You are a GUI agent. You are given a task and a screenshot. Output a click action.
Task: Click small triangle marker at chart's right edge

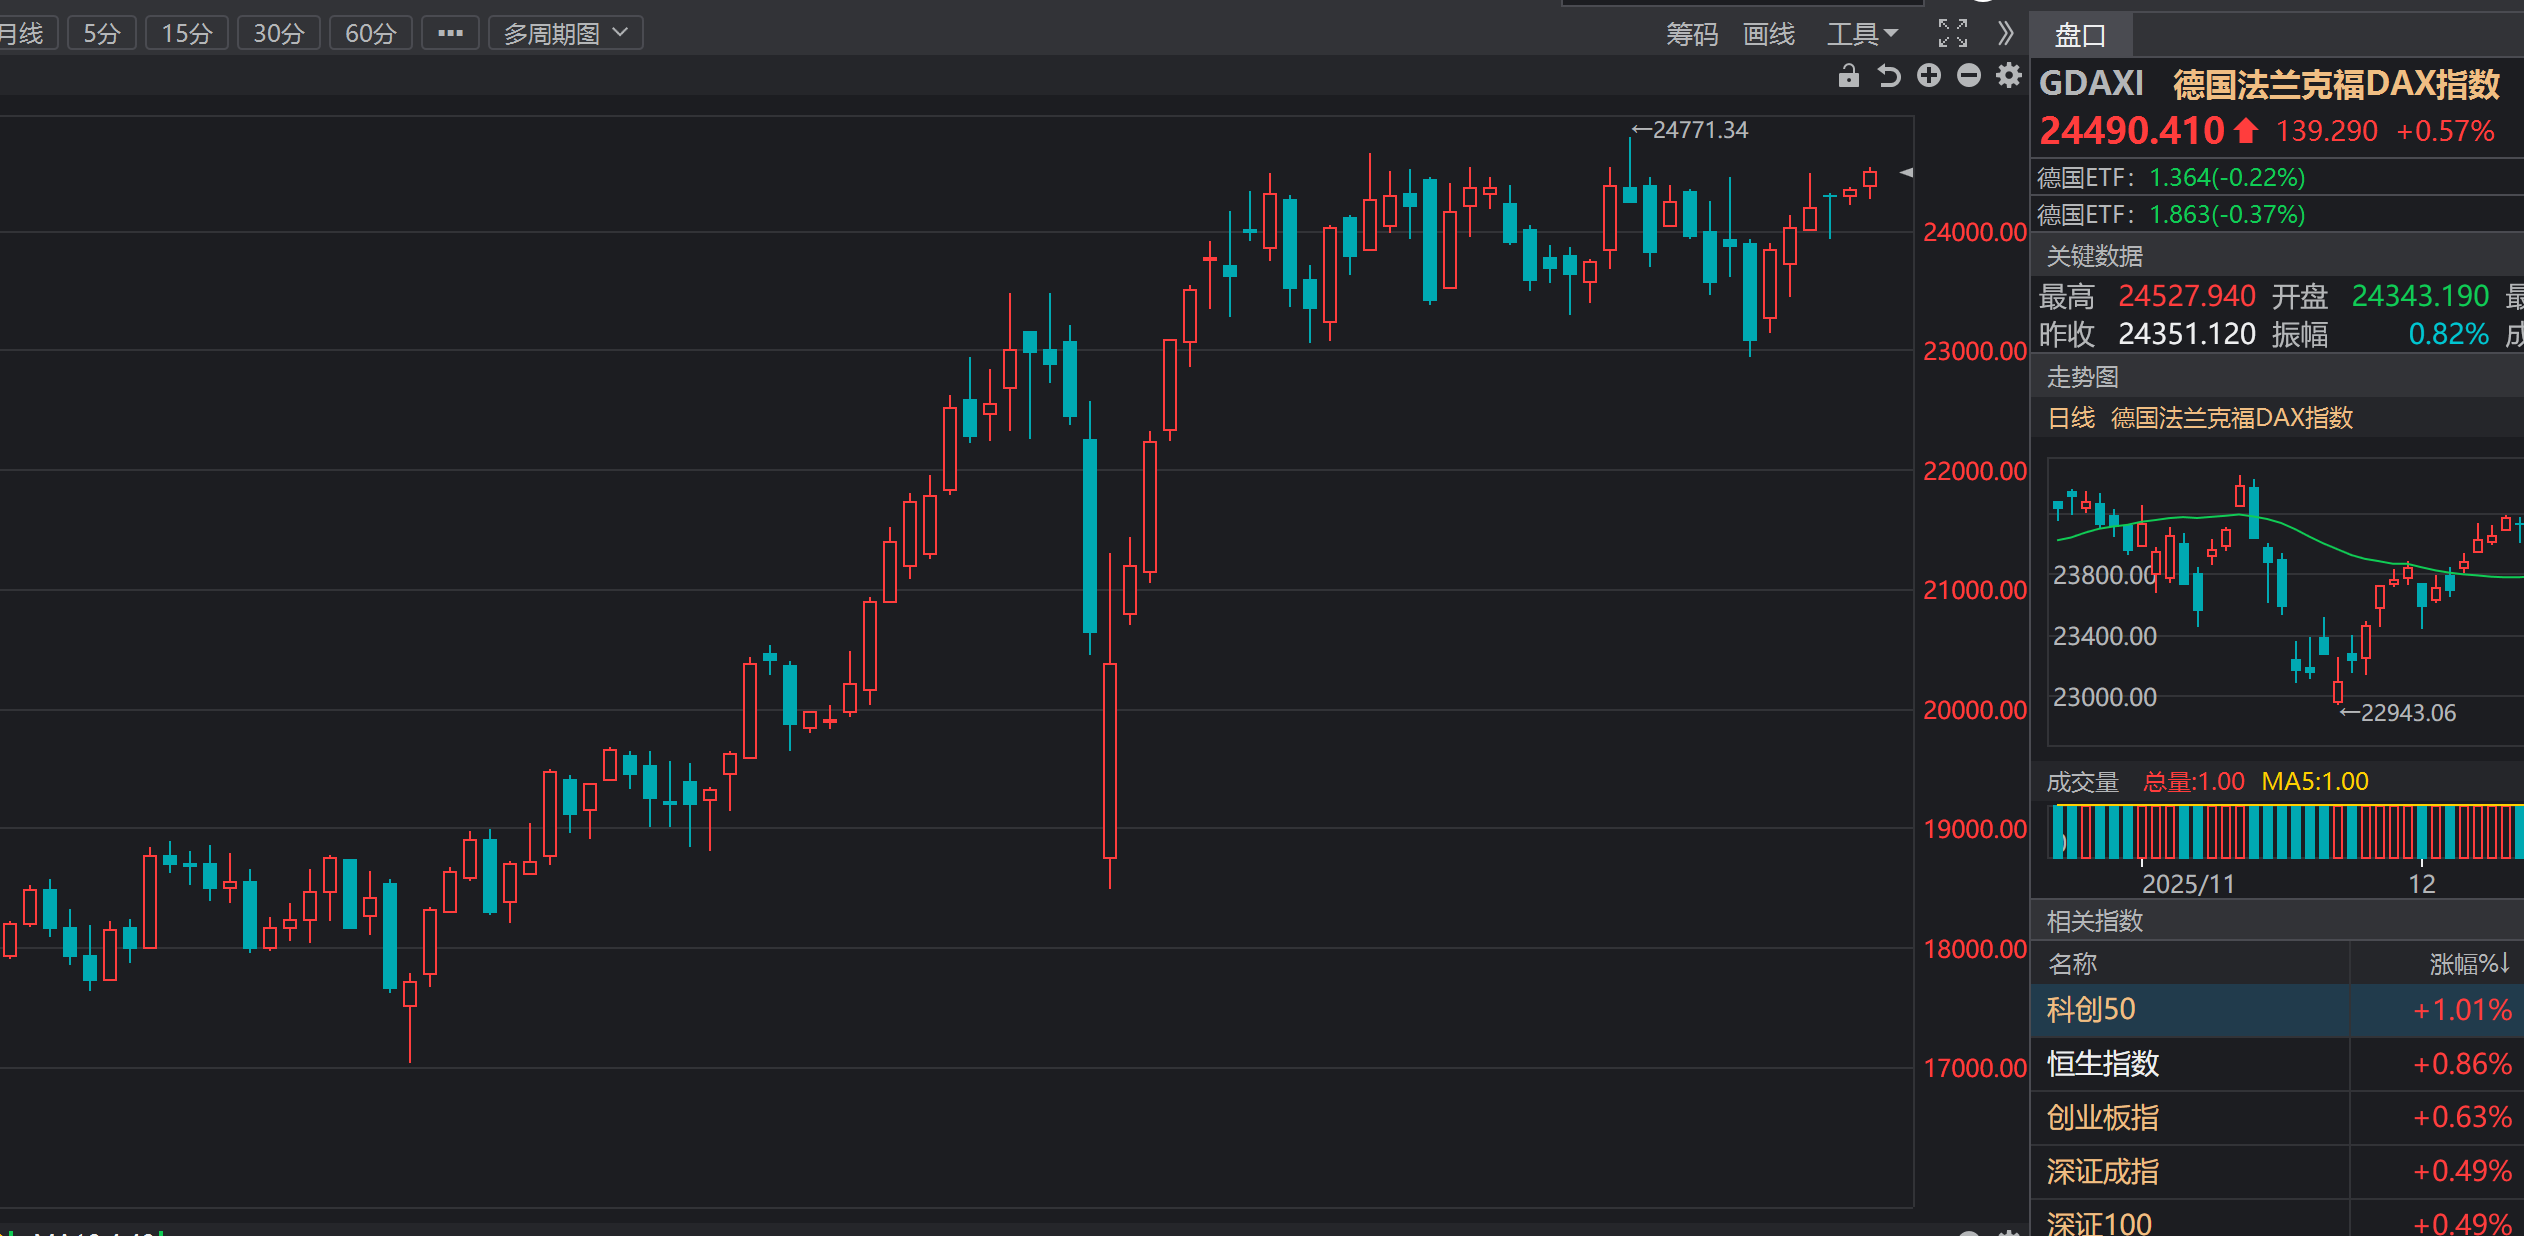(x=1906, y=173)
